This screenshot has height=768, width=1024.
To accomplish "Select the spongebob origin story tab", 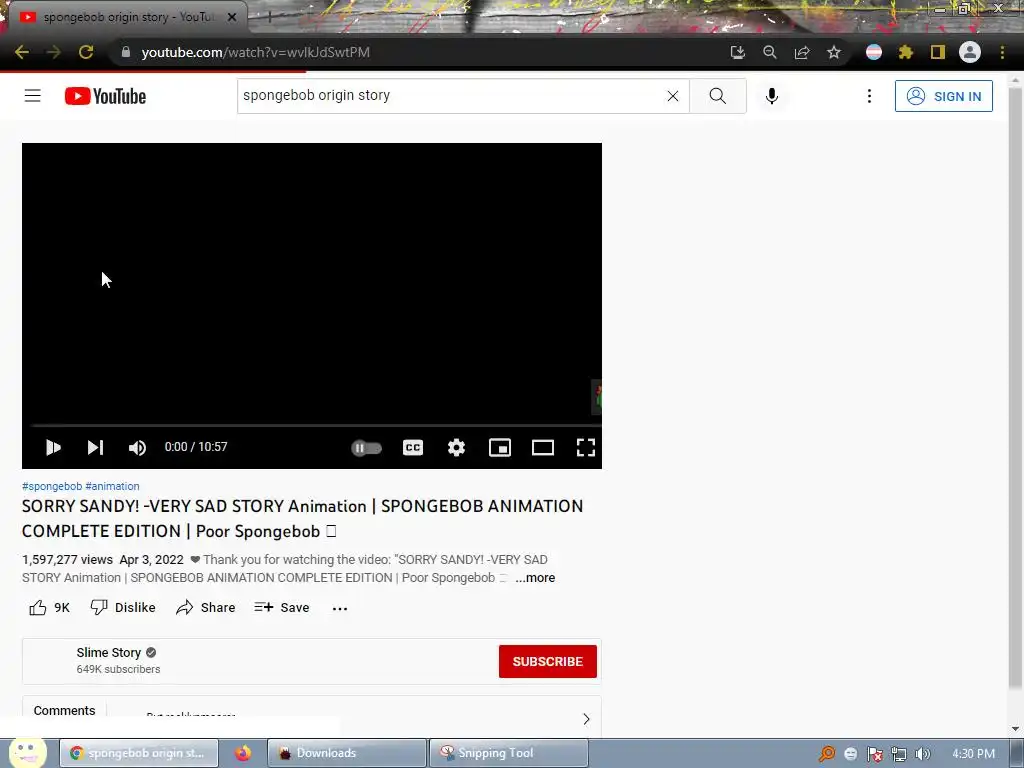I will pyautogui.click(x=127, y=17).
